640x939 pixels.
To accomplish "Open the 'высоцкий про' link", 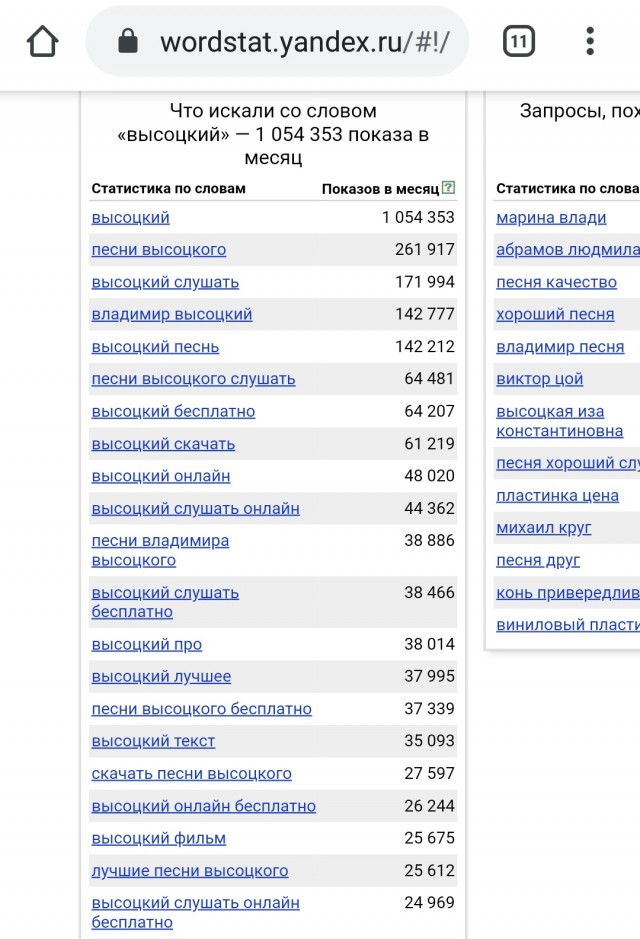I will pos(147,644).
